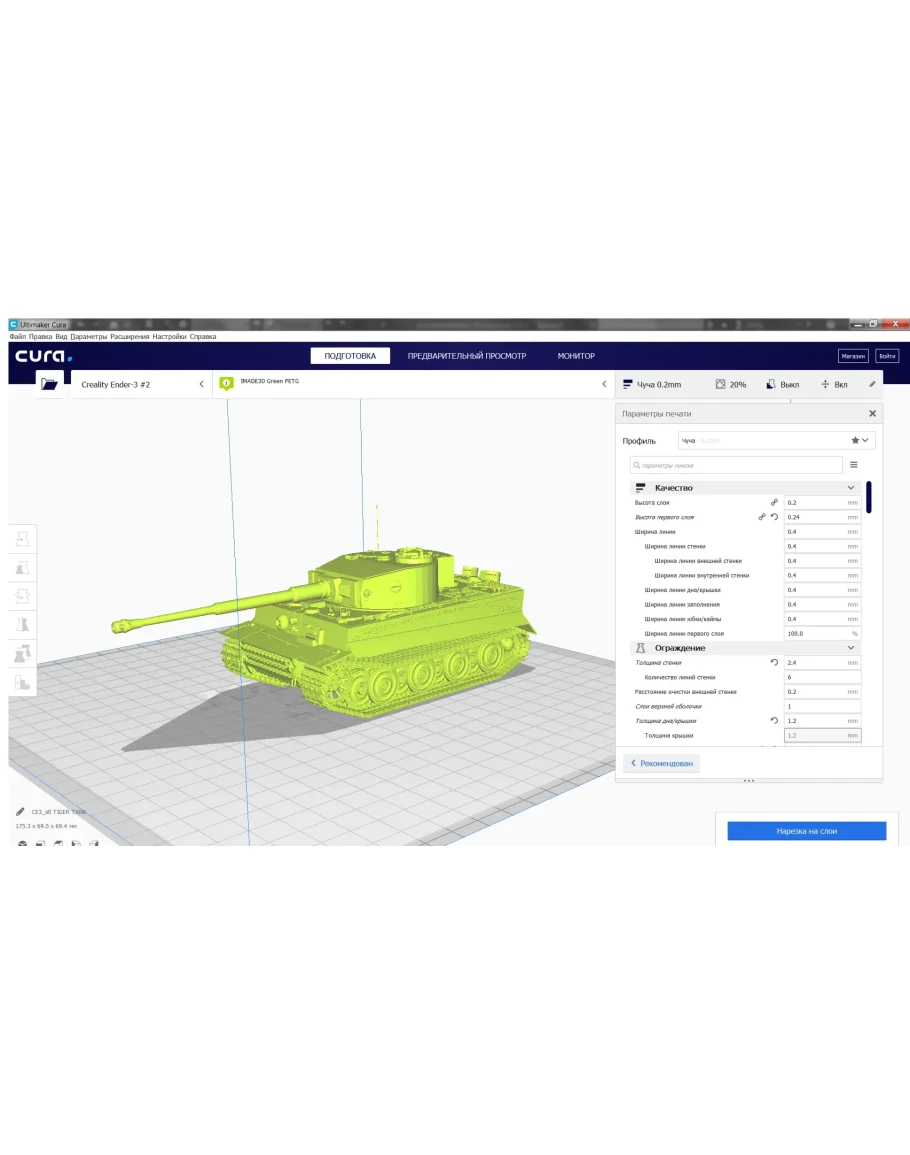Reset 'Толщина стенки' value with revert arrow
Image resolution: width=910 pixels, height=1155 pixels.
point(774,663)
